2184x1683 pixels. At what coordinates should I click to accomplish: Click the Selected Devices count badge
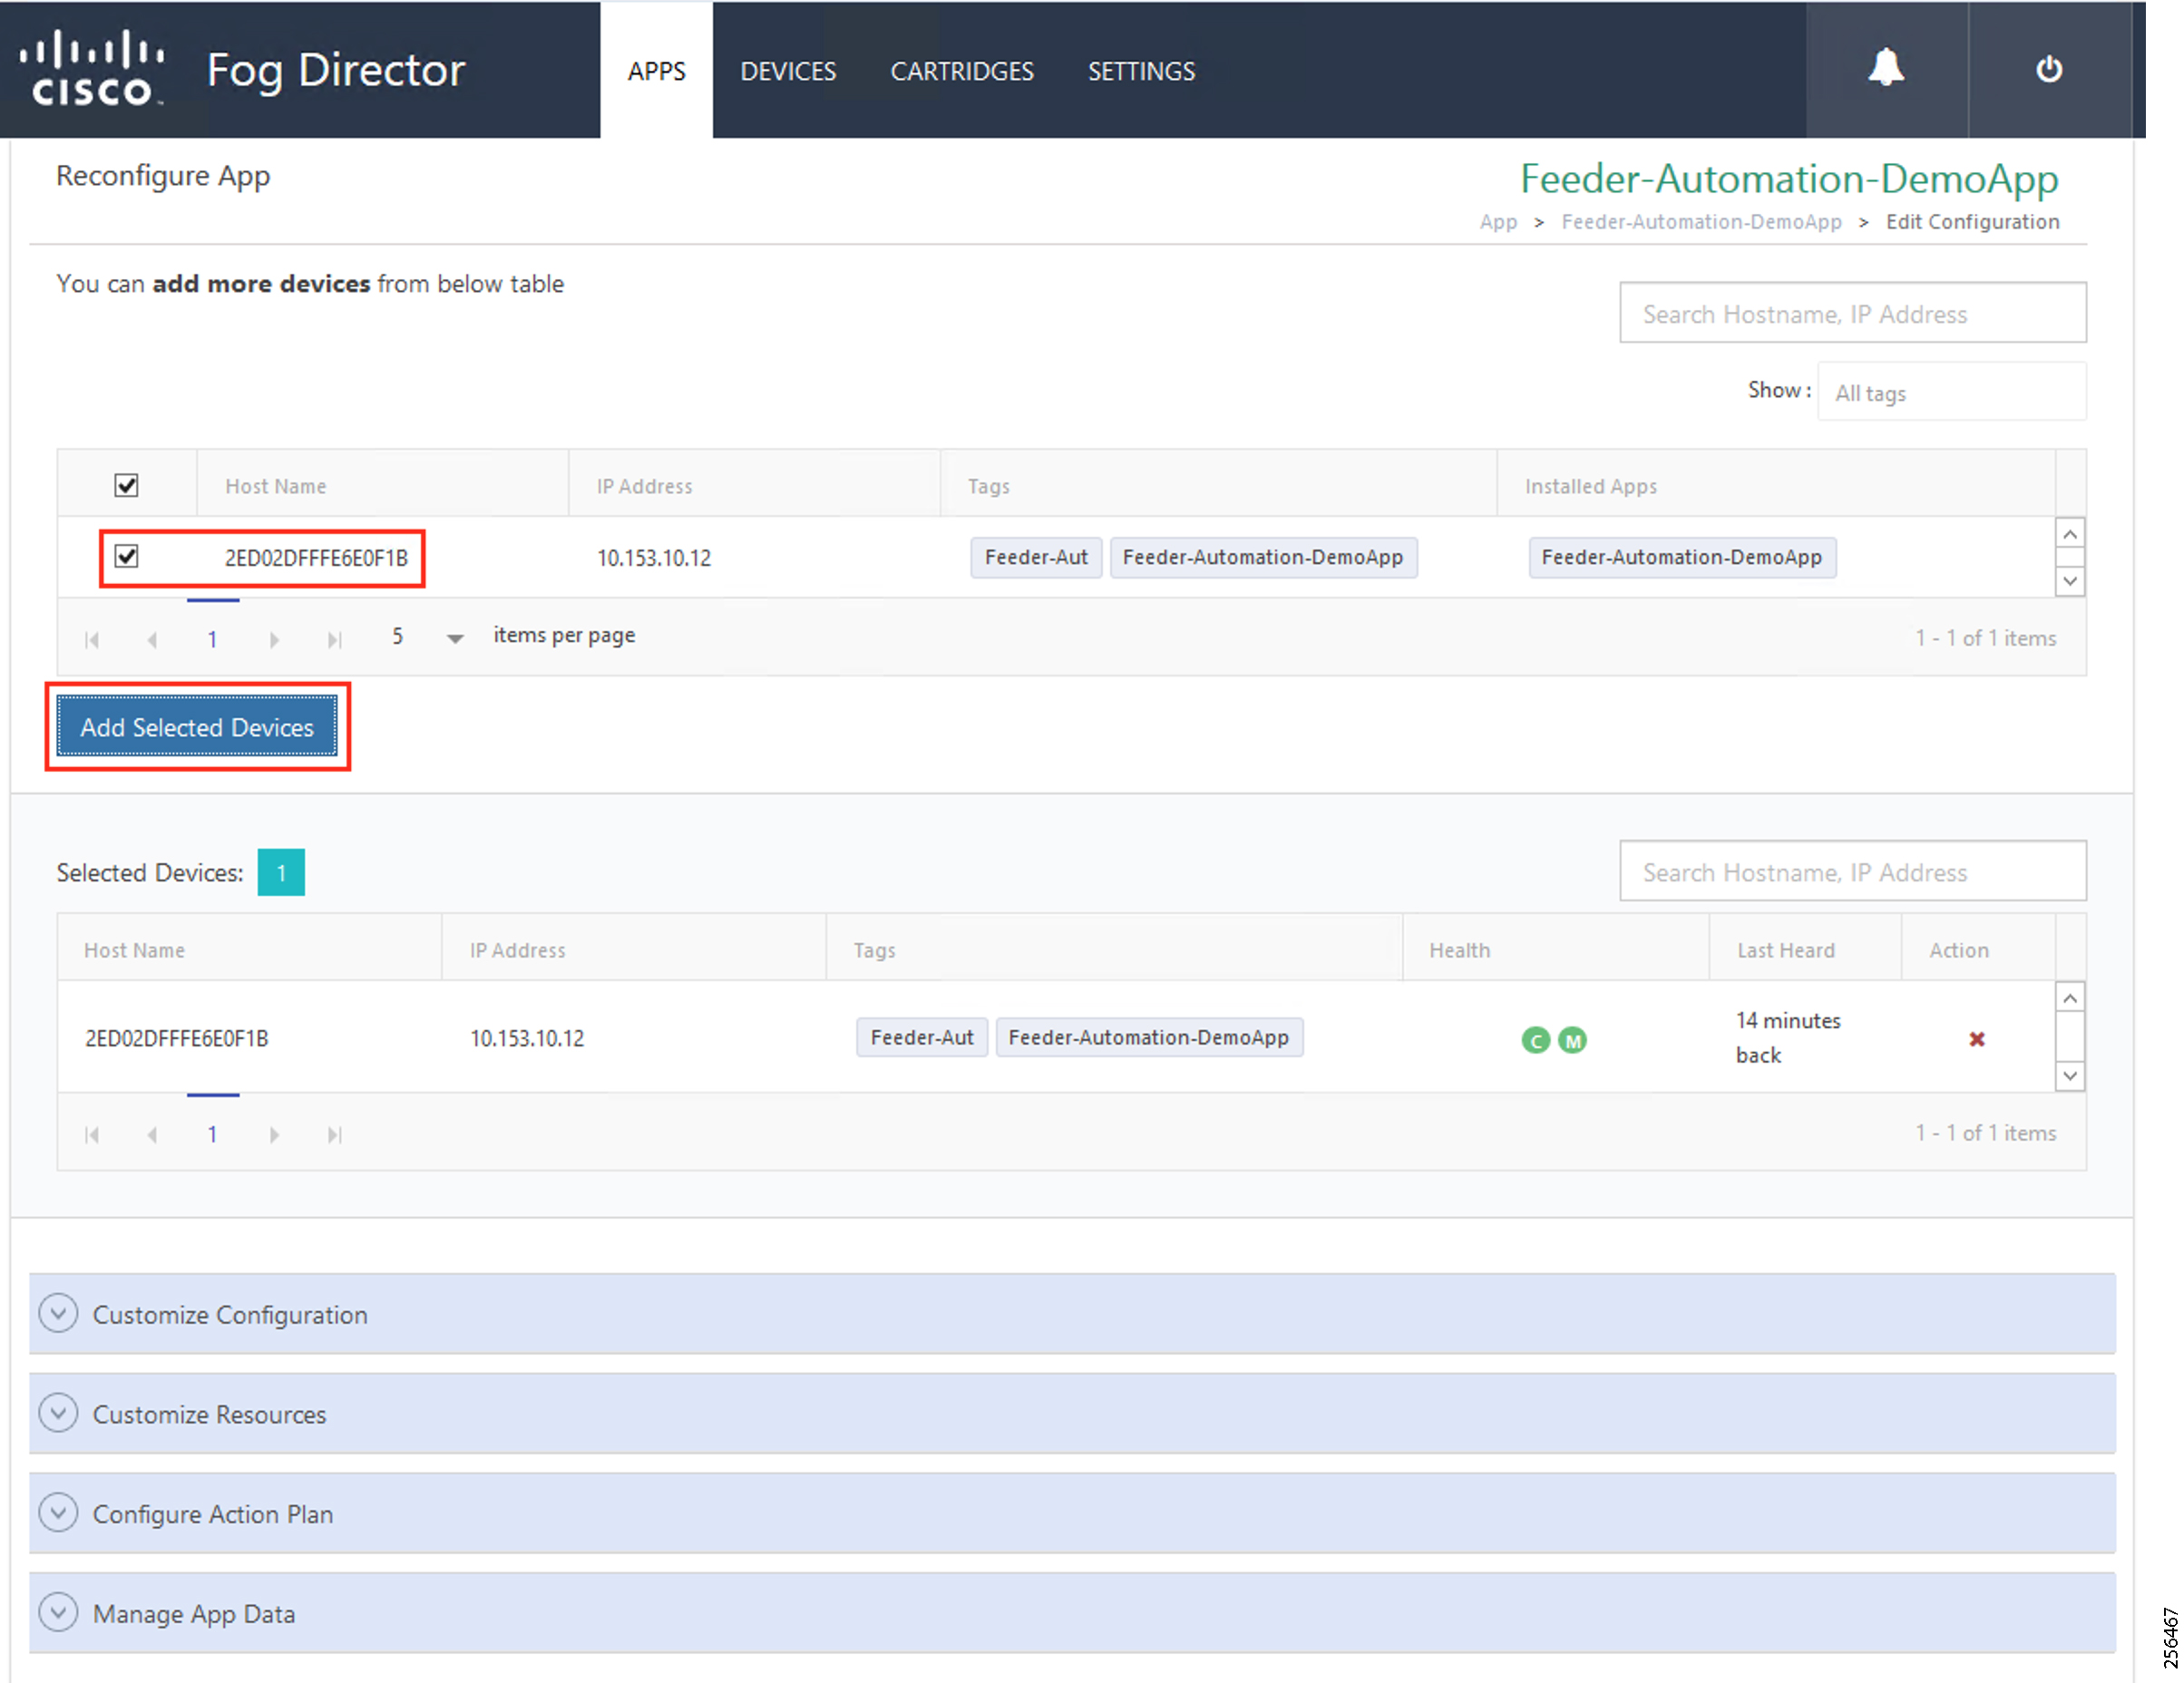click(x=281, y=872)
